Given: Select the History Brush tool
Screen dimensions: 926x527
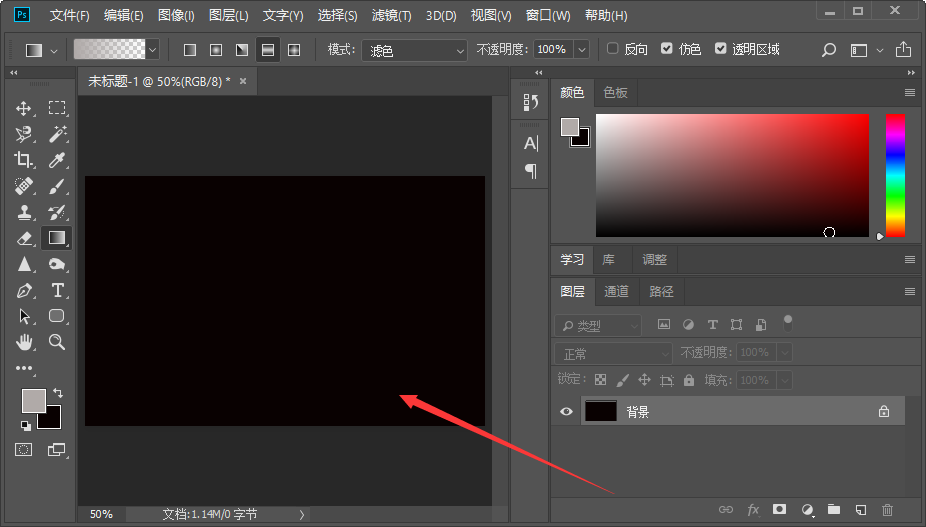Looking at the screenshot, I should click(57, 212).
